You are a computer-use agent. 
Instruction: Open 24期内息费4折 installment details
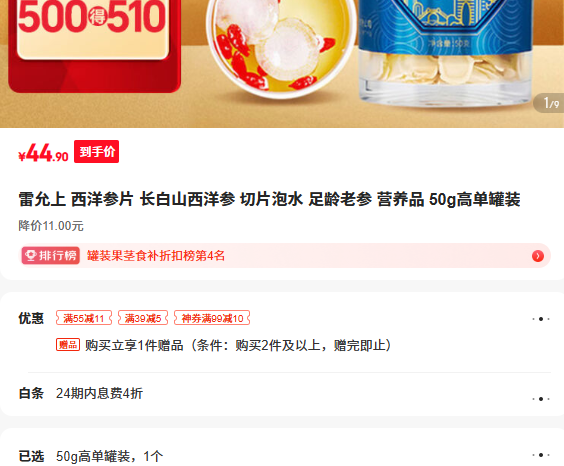click(x=99, y=393)
